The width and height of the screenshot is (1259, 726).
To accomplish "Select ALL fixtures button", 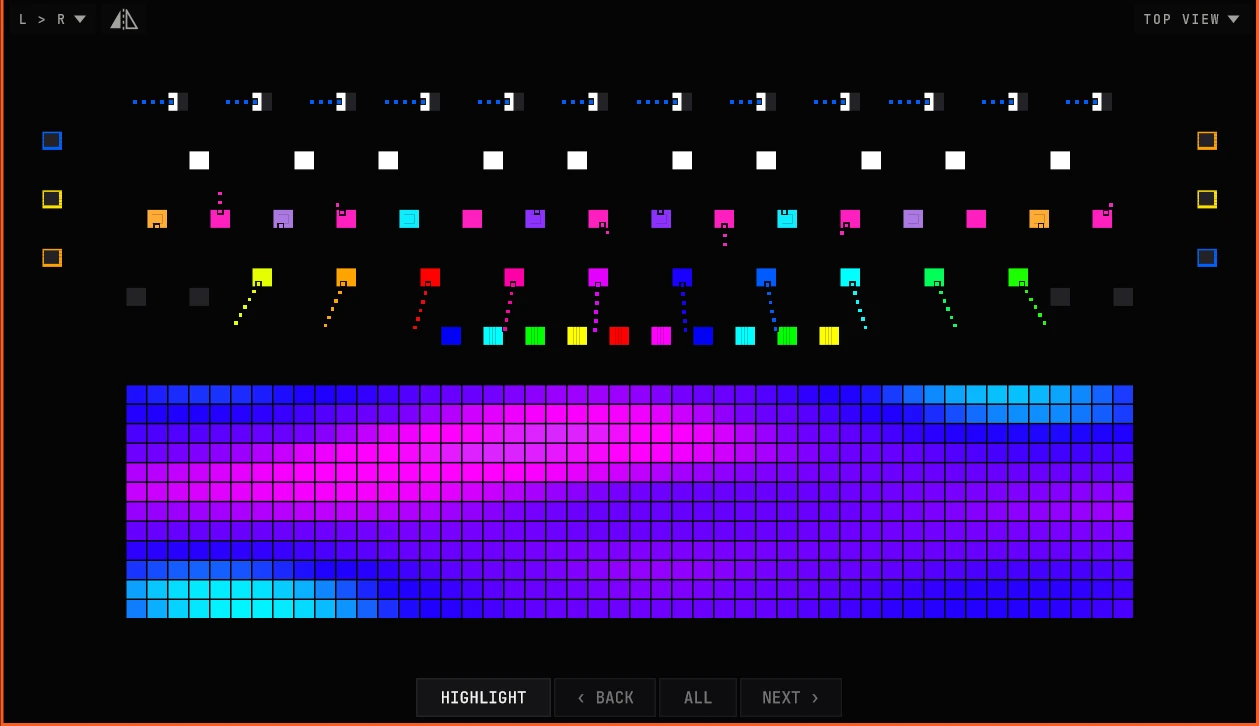I will tap(698, 698).
